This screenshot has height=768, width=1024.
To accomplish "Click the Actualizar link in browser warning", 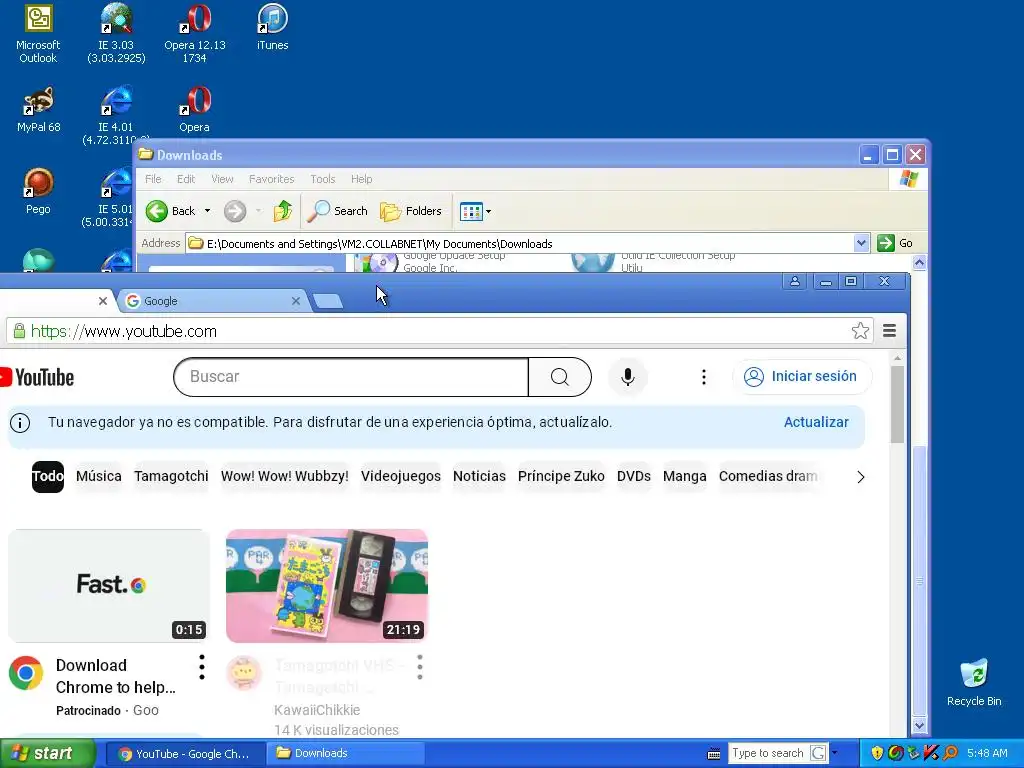I will coord(816,422).
